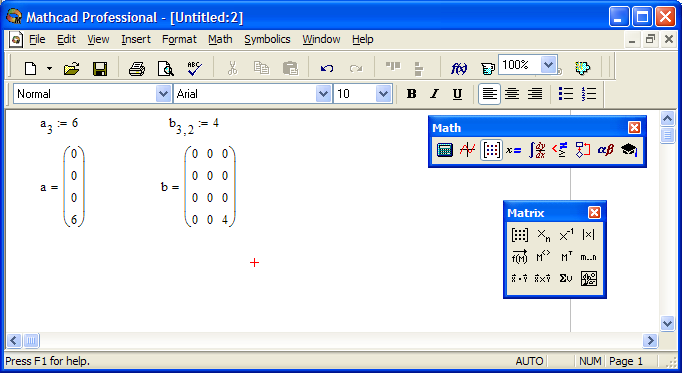
Task: Toggle Vector and Matrix toolbar button in Math palette
Action: click(x=491, y=150)
